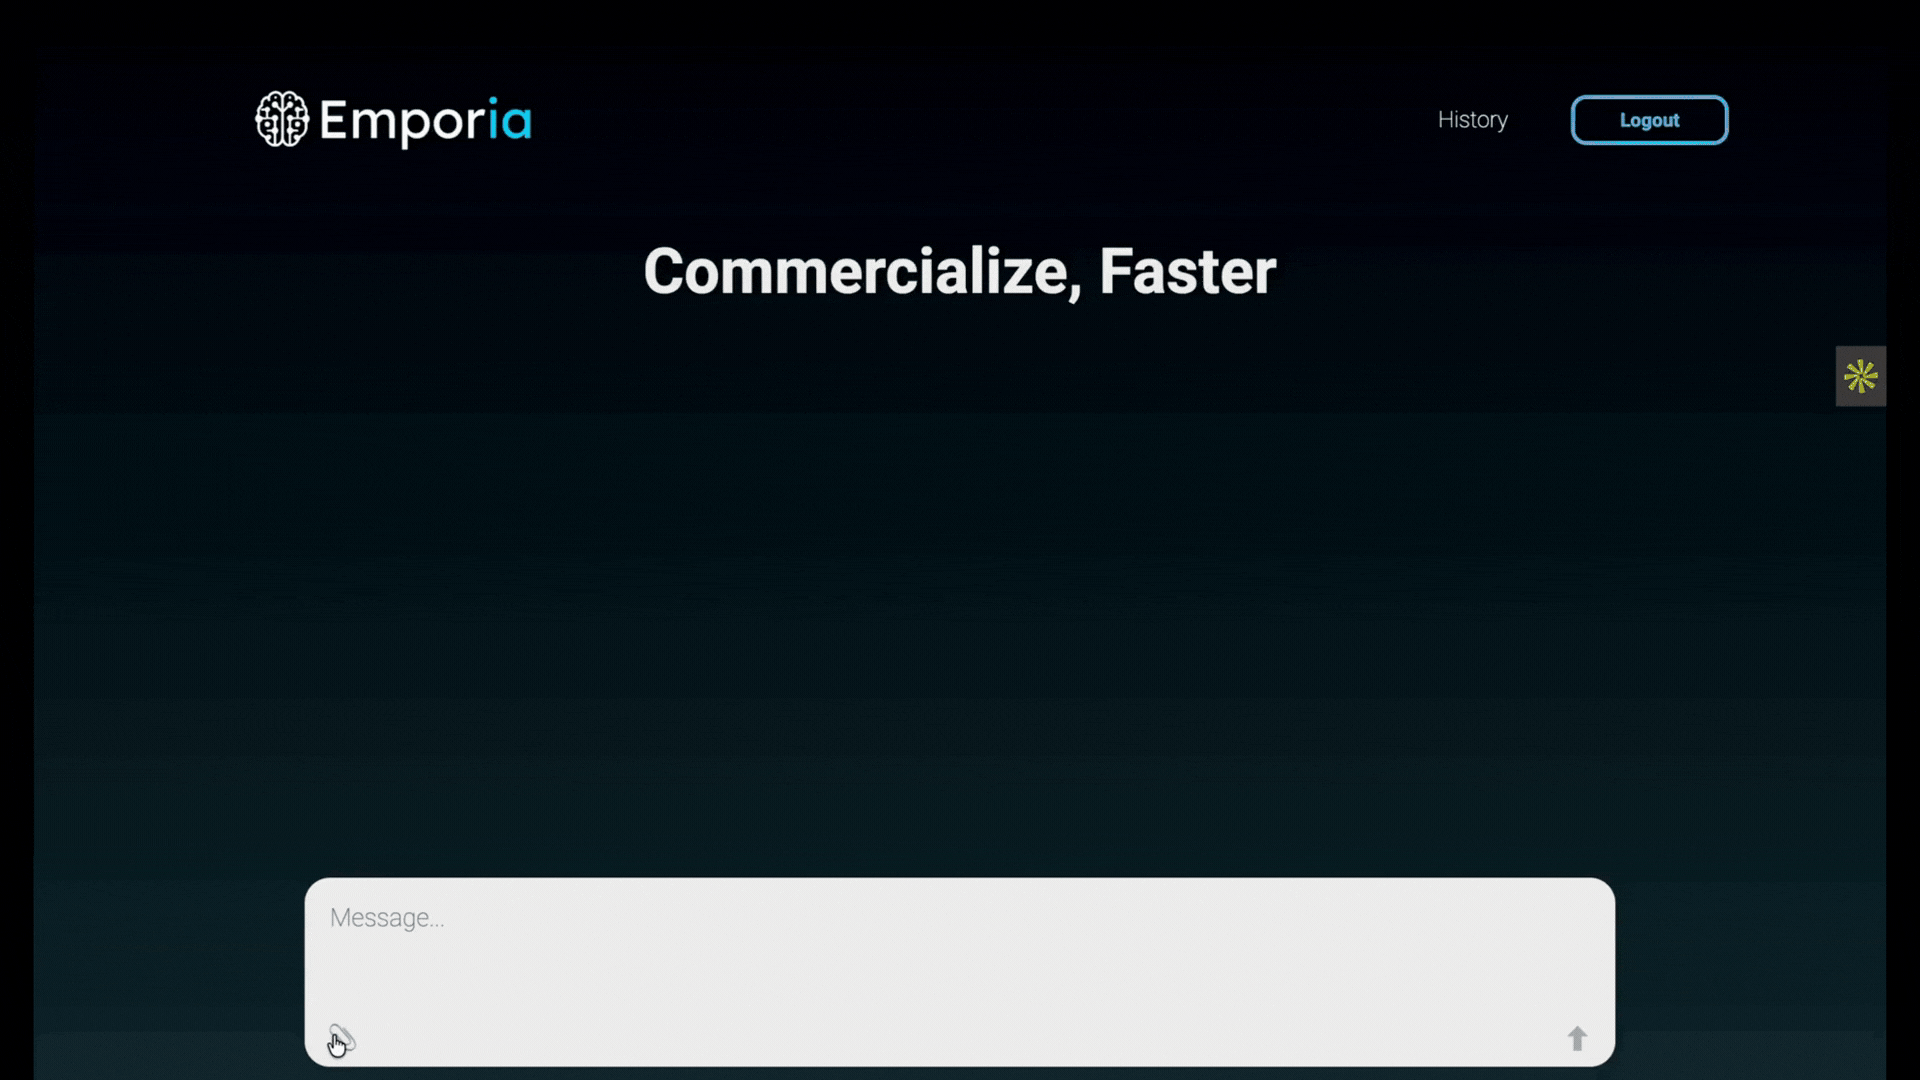
Task: Go home via the Emporia logo
Action: click(393, 120)
